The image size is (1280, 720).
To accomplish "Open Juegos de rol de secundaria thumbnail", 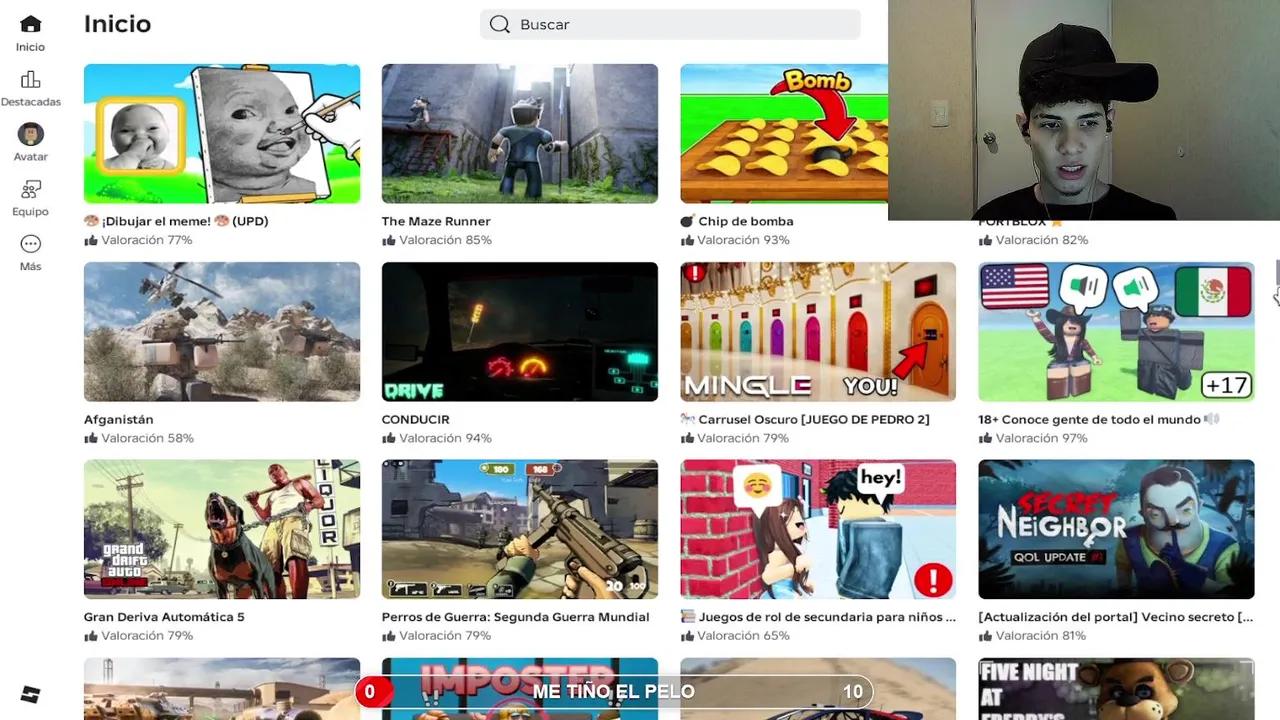I will [x=818, y=529].
